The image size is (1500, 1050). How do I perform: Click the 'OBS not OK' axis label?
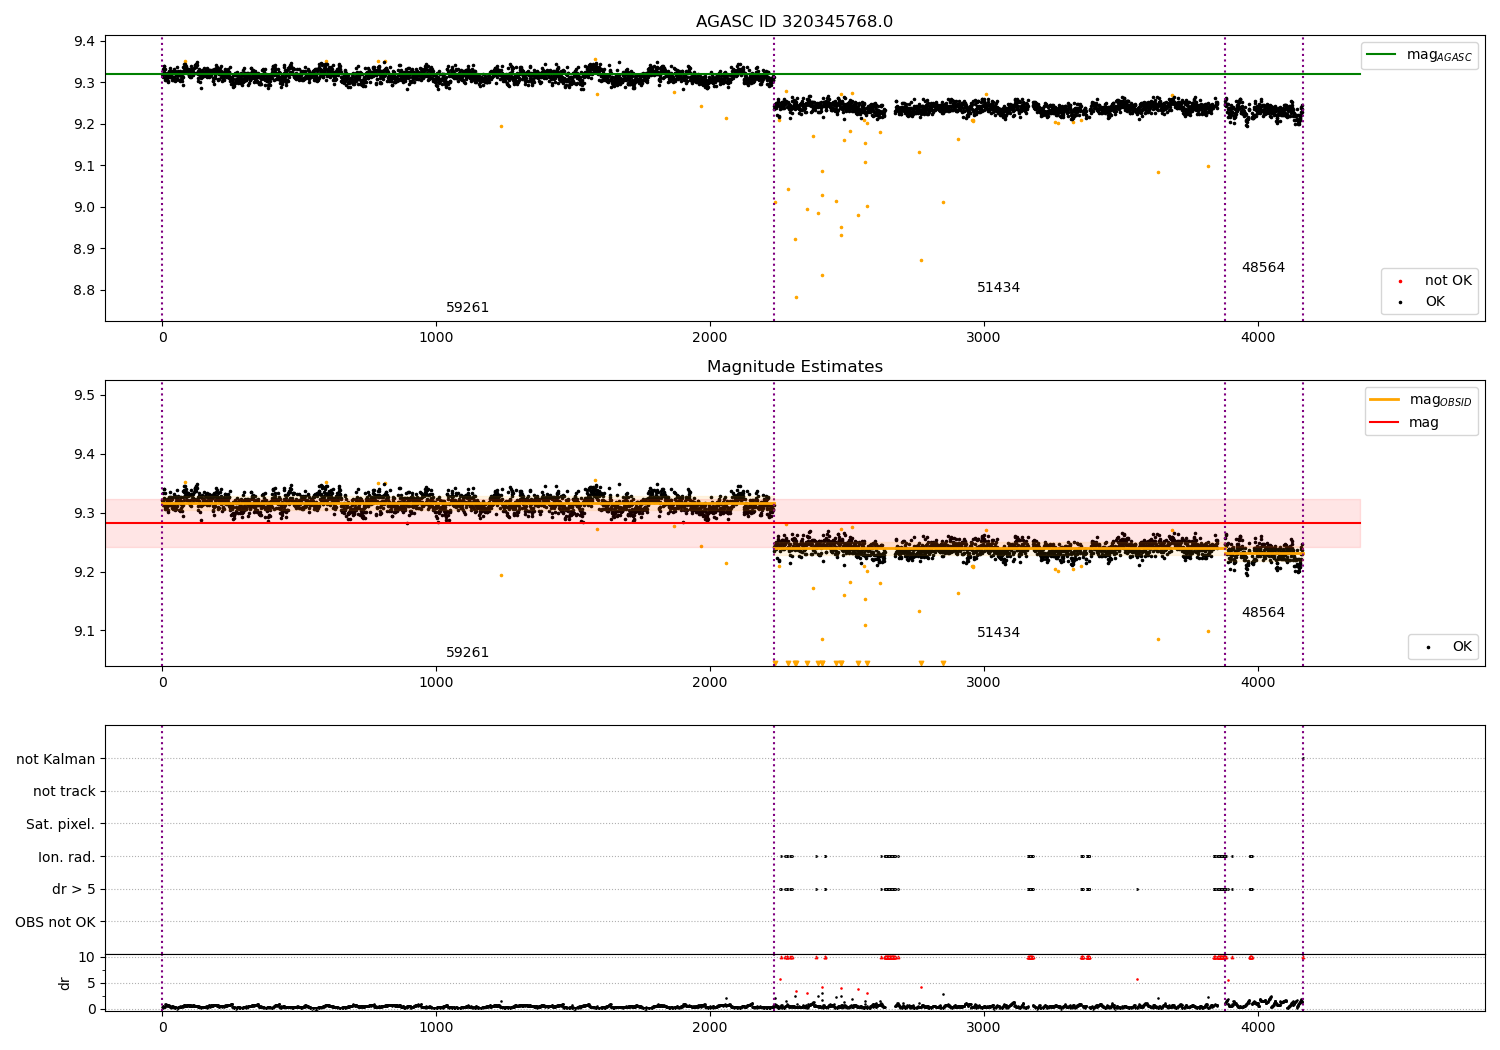click(x=55, y=922)
